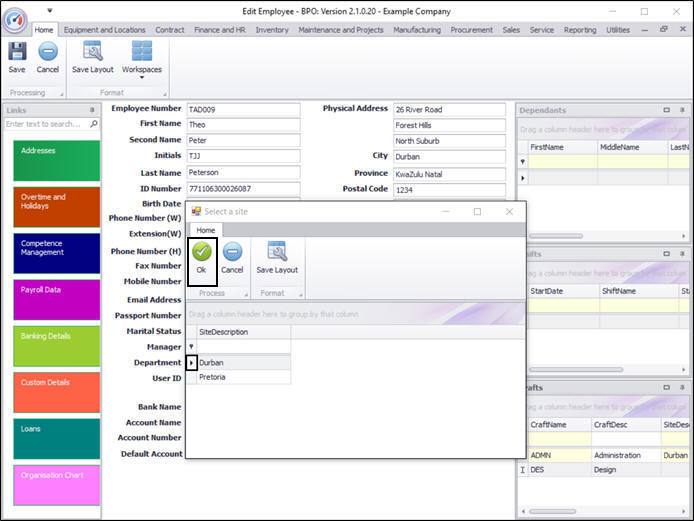694x521 pixels.
Task: Open the Reporting ribbon tab
Action: (x=580, y=30)
